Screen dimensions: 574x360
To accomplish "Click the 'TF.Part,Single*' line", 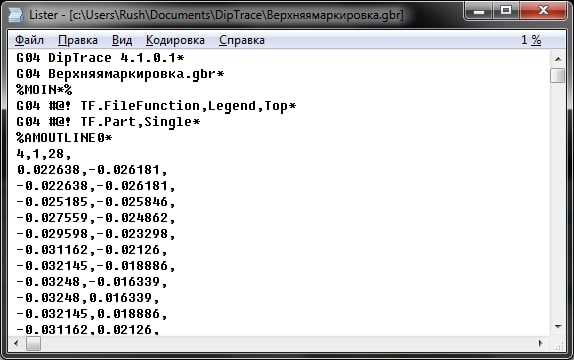I will (108, 122).
